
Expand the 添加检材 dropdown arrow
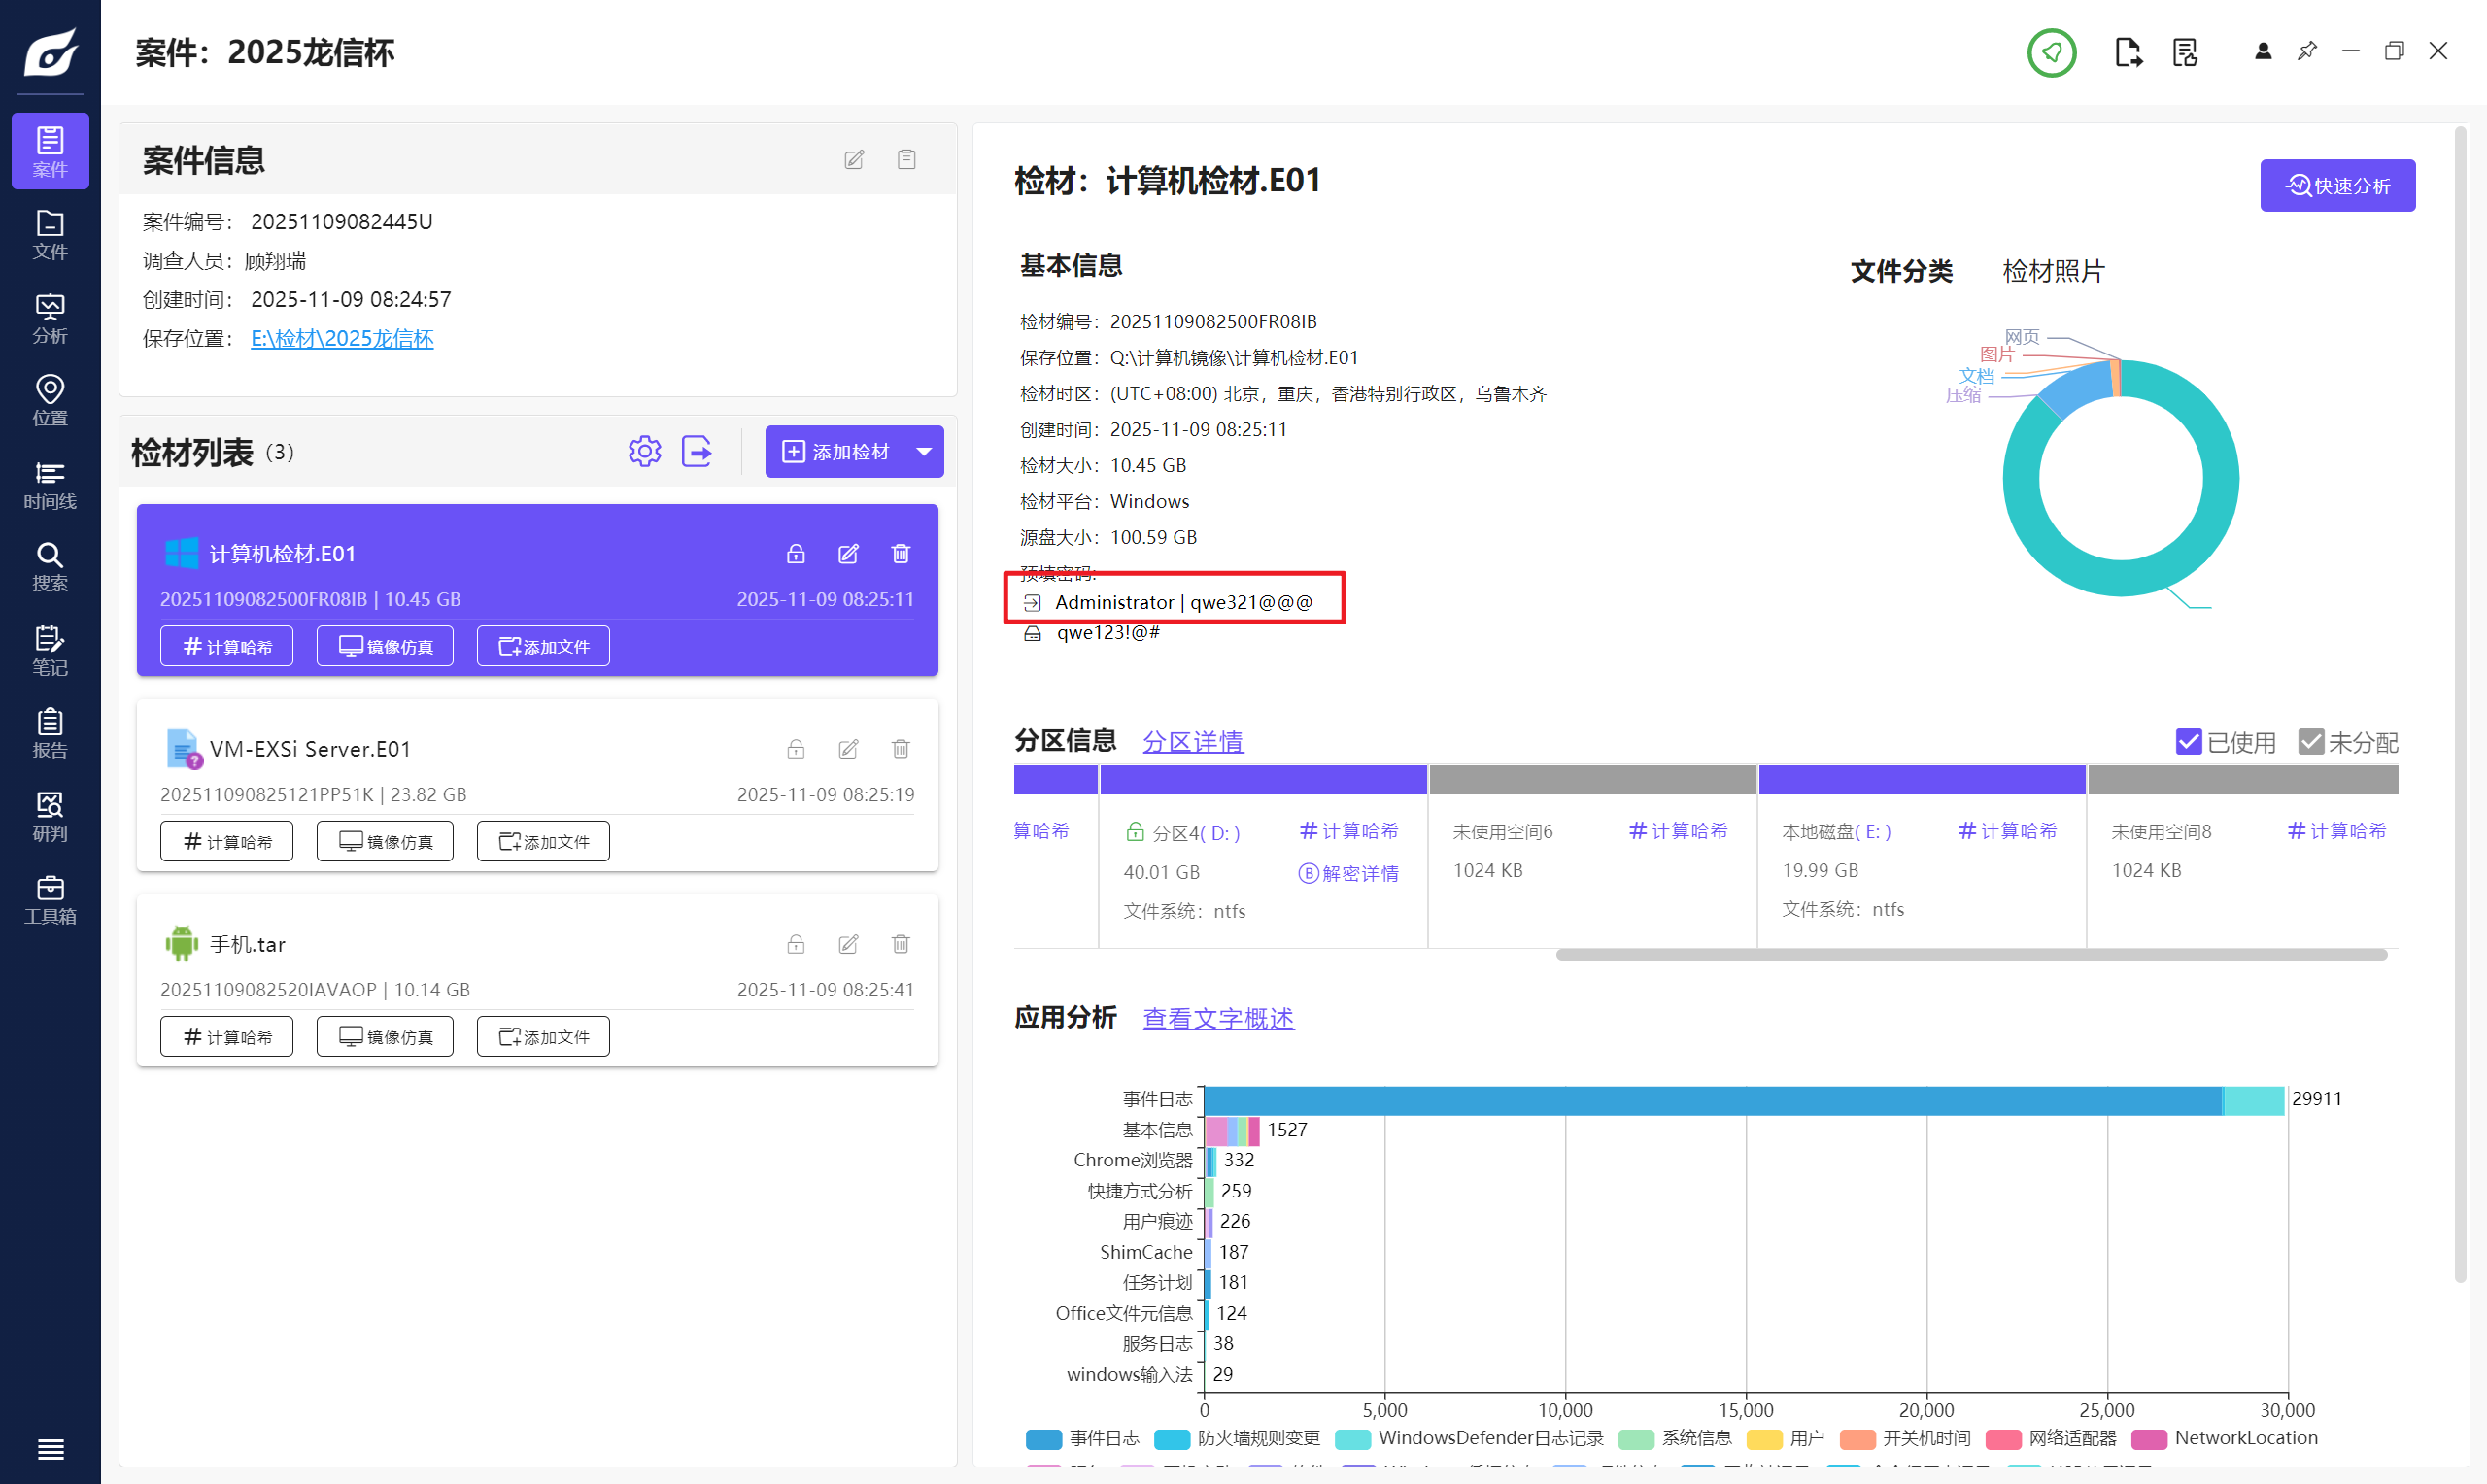[x=924, y=452]
